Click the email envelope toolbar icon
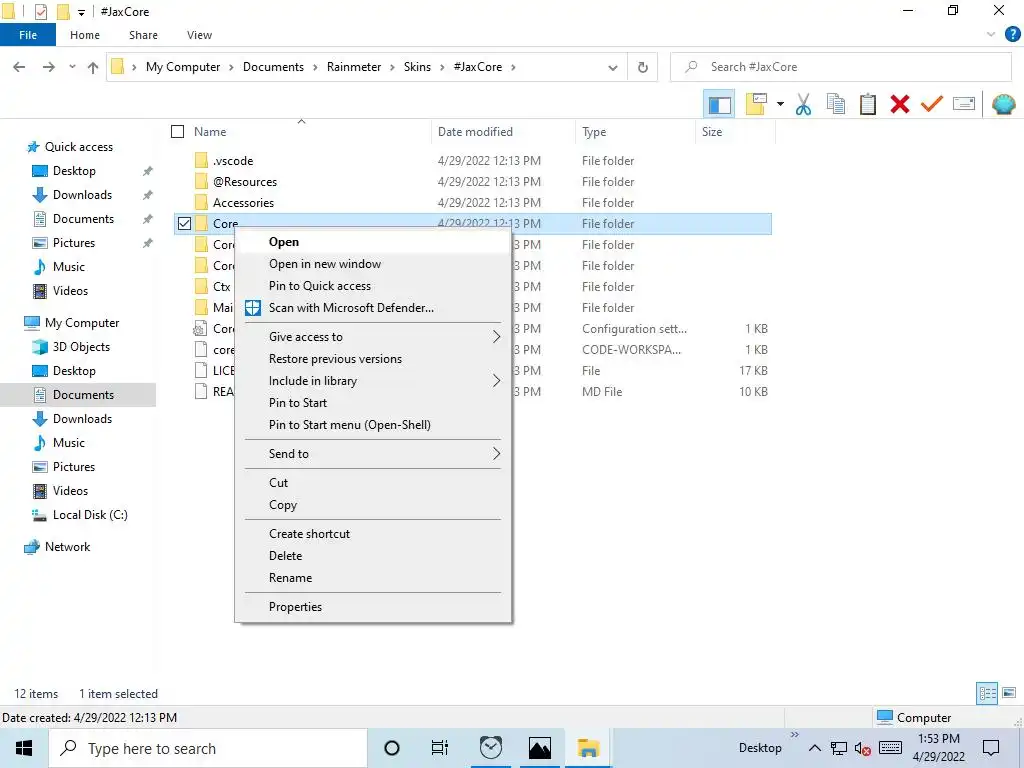The image size is (1024, 768). click(964, 104)
